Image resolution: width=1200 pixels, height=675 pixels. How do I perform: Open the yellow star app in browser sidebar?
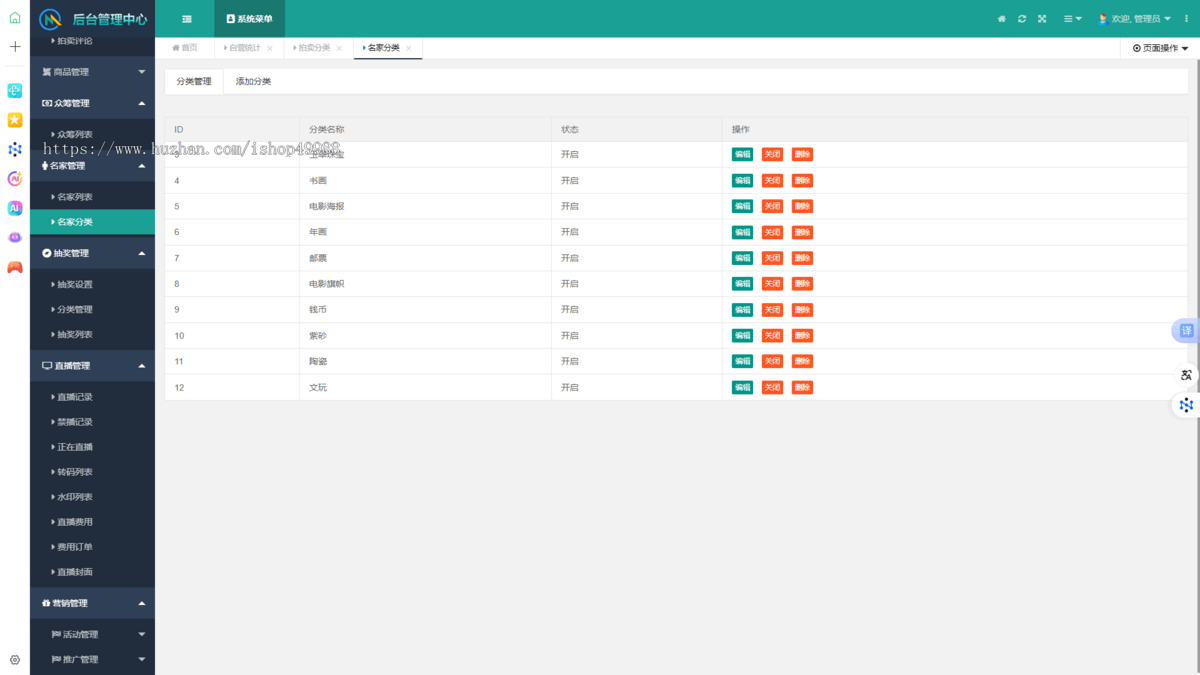click(x=15, y=120)
